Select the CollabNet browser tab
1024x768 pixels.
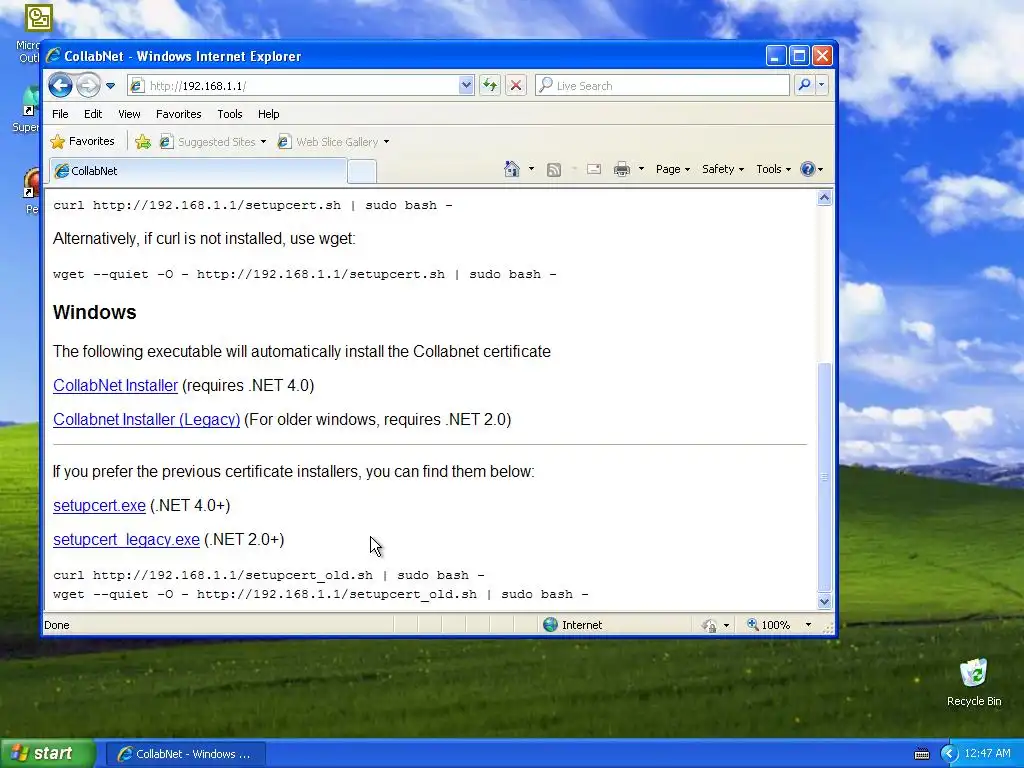(198, 171)
